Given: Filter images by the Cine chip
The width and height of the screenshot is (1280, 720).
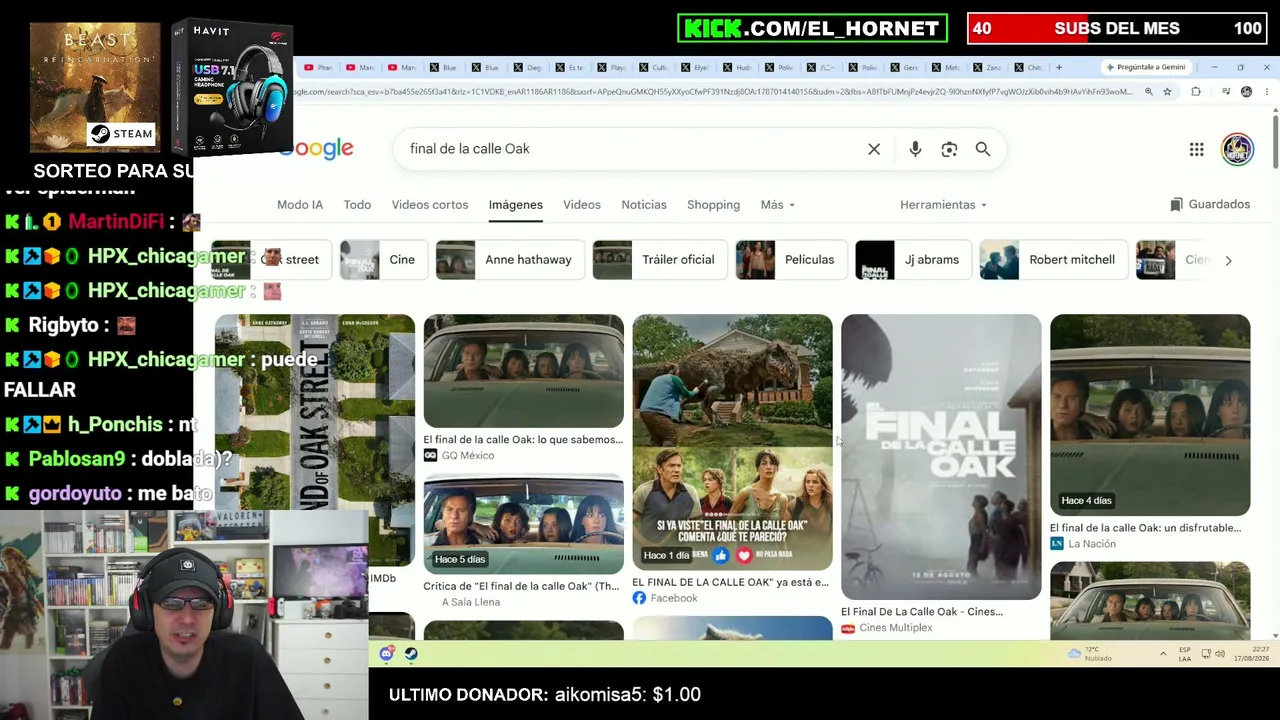Looking at the screenshot, I should [x=382, y=260].
